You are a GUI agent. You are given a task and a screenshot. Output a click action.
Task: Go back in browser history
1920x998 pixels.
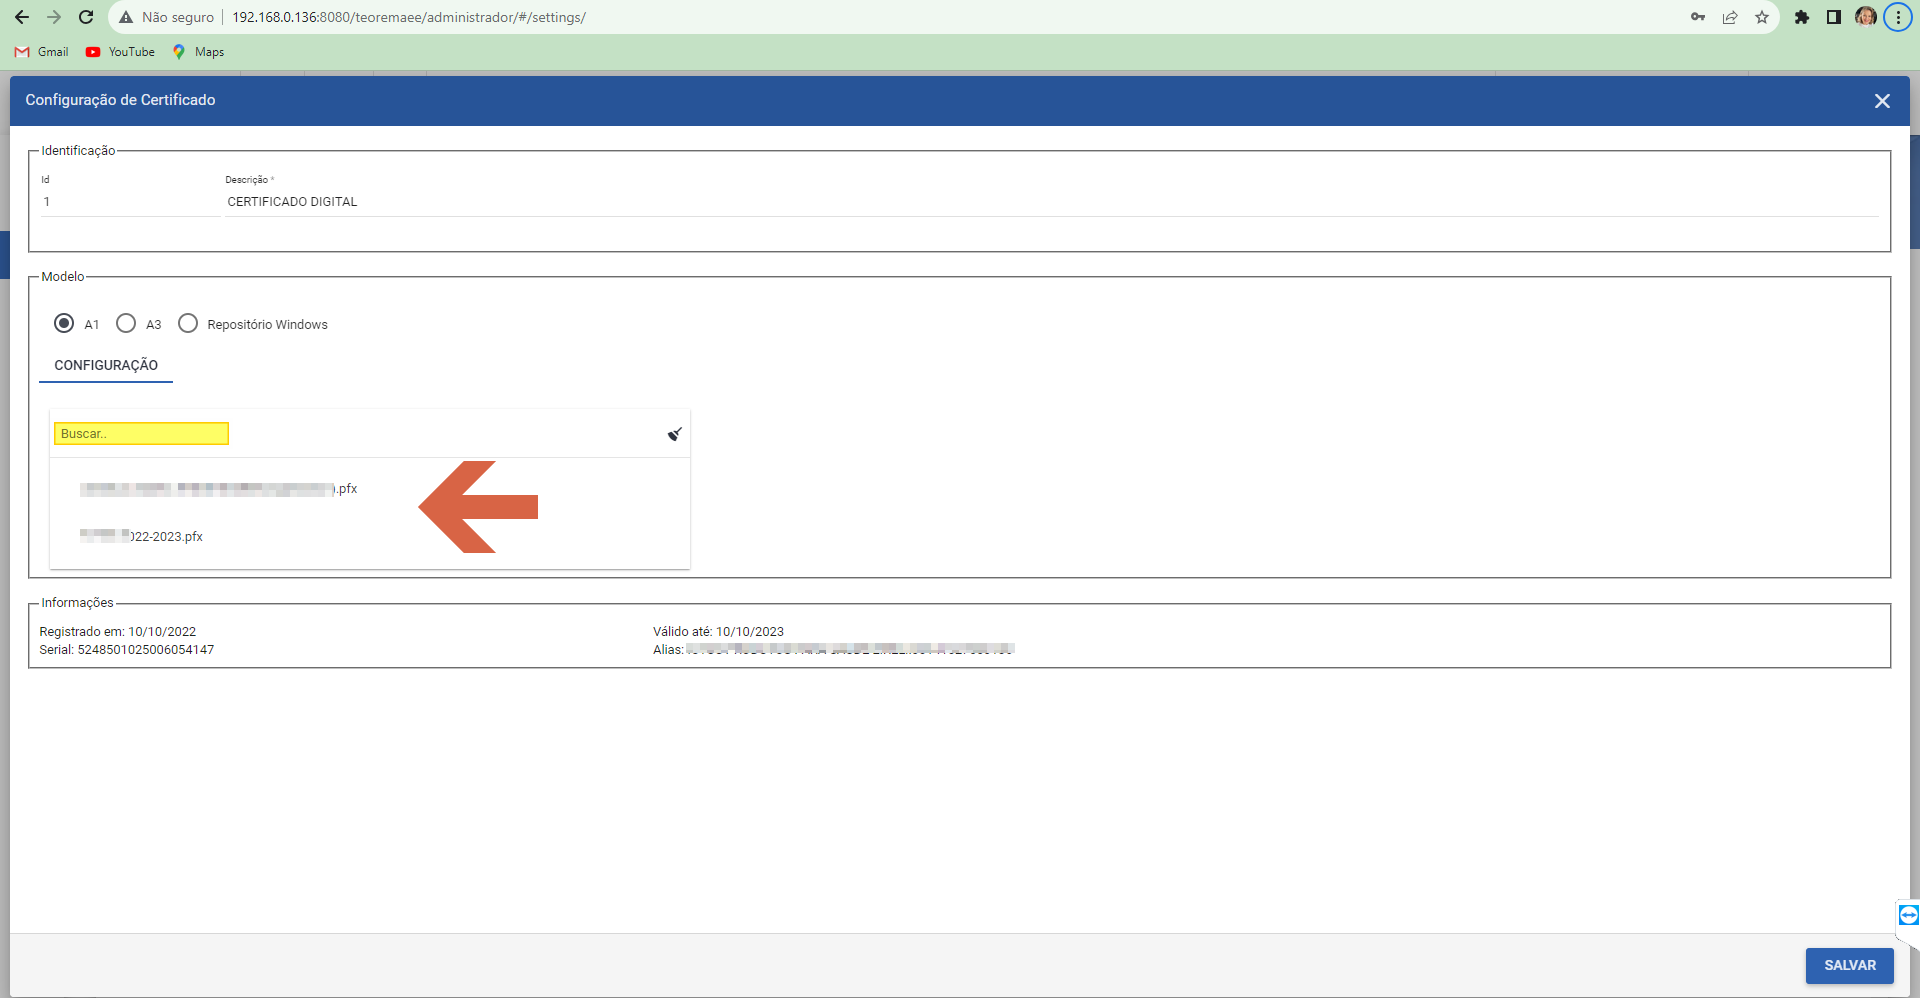22,17
